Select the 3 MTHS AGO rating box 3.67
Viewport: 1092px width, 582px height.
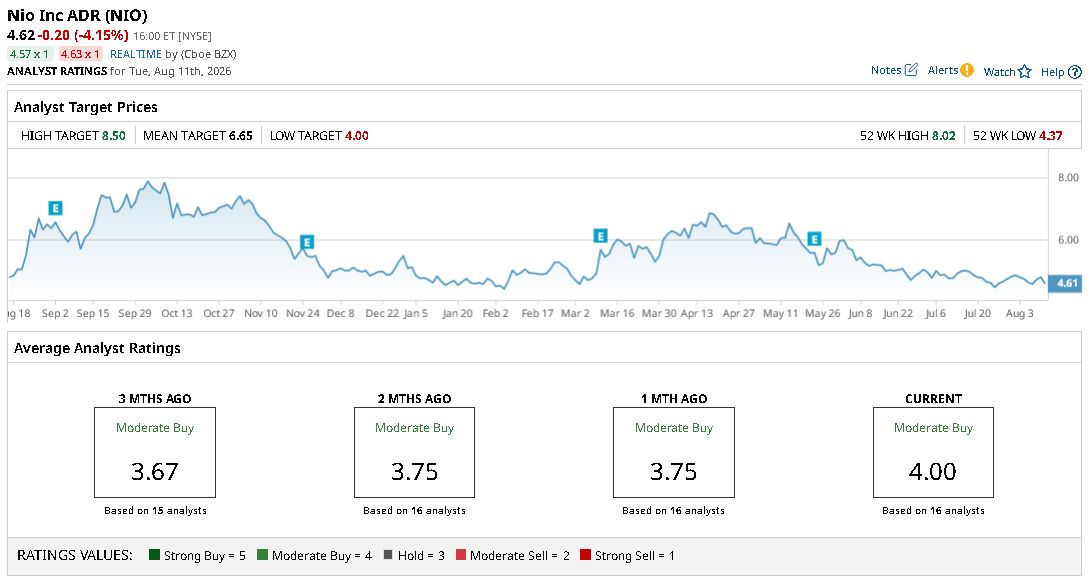[x=155, y=452]
